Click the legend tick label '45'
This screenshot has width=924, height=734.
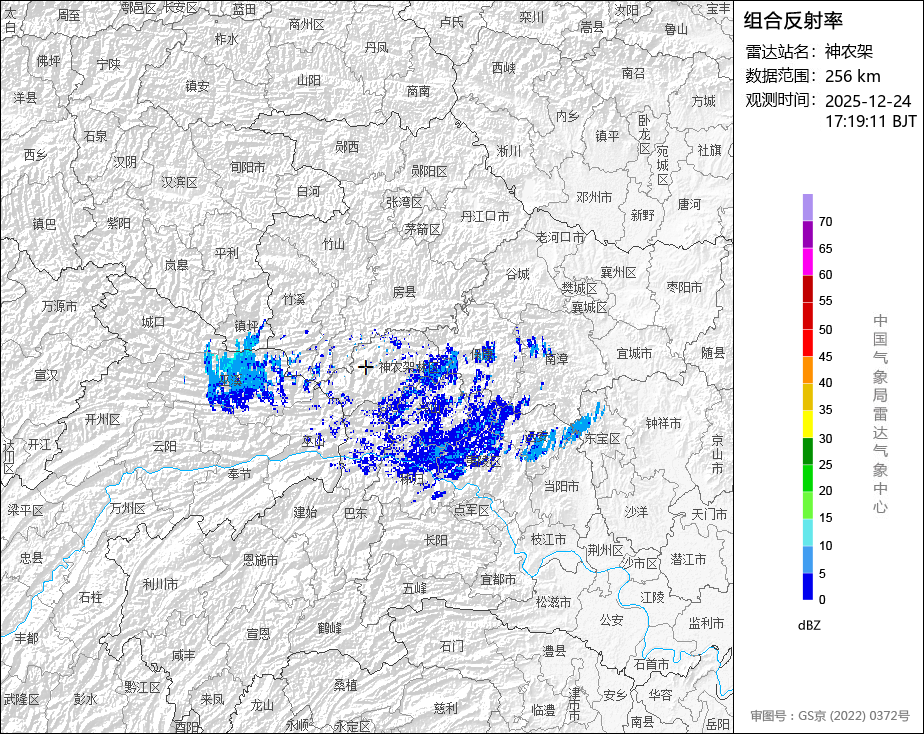[825, 356]
